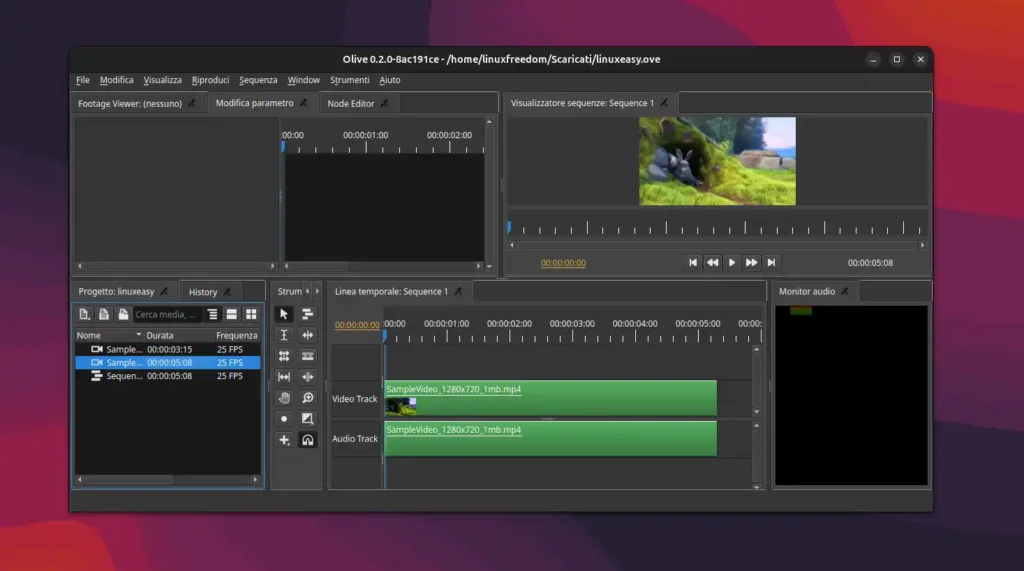Select the Slip tool

click(x=283, y=377)
